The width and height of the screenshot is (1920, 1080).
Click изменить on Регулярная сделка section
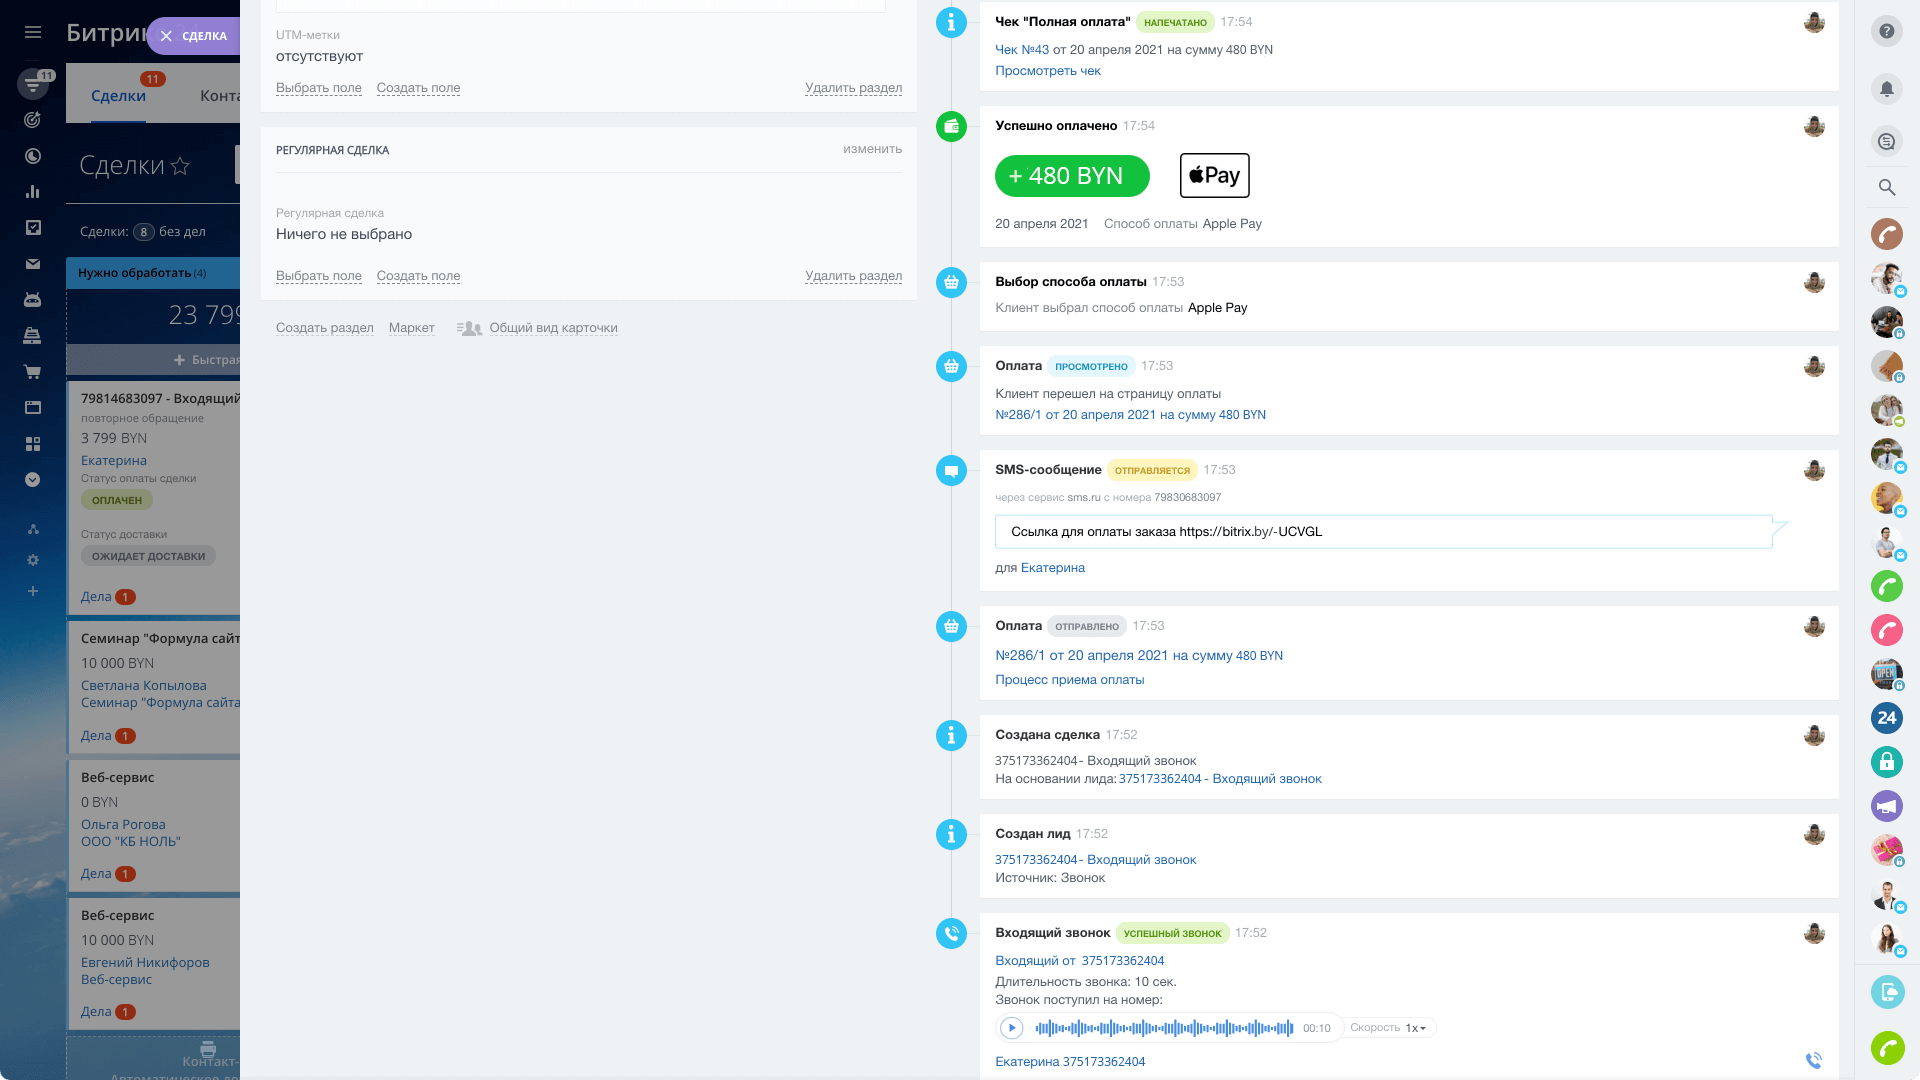(x=872, y=149)
